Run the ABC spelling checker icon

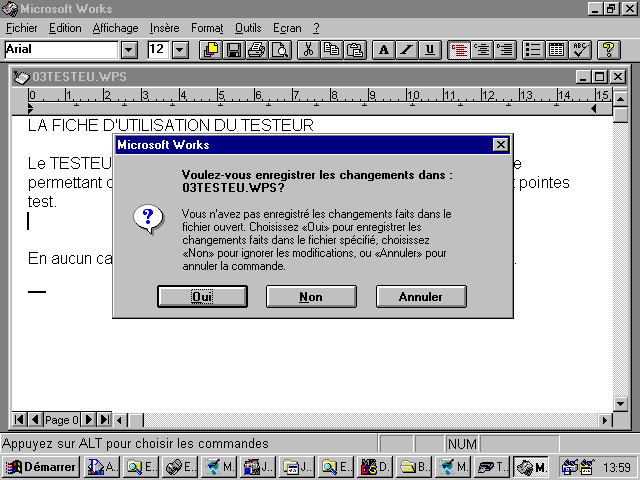tap(580, 50)
